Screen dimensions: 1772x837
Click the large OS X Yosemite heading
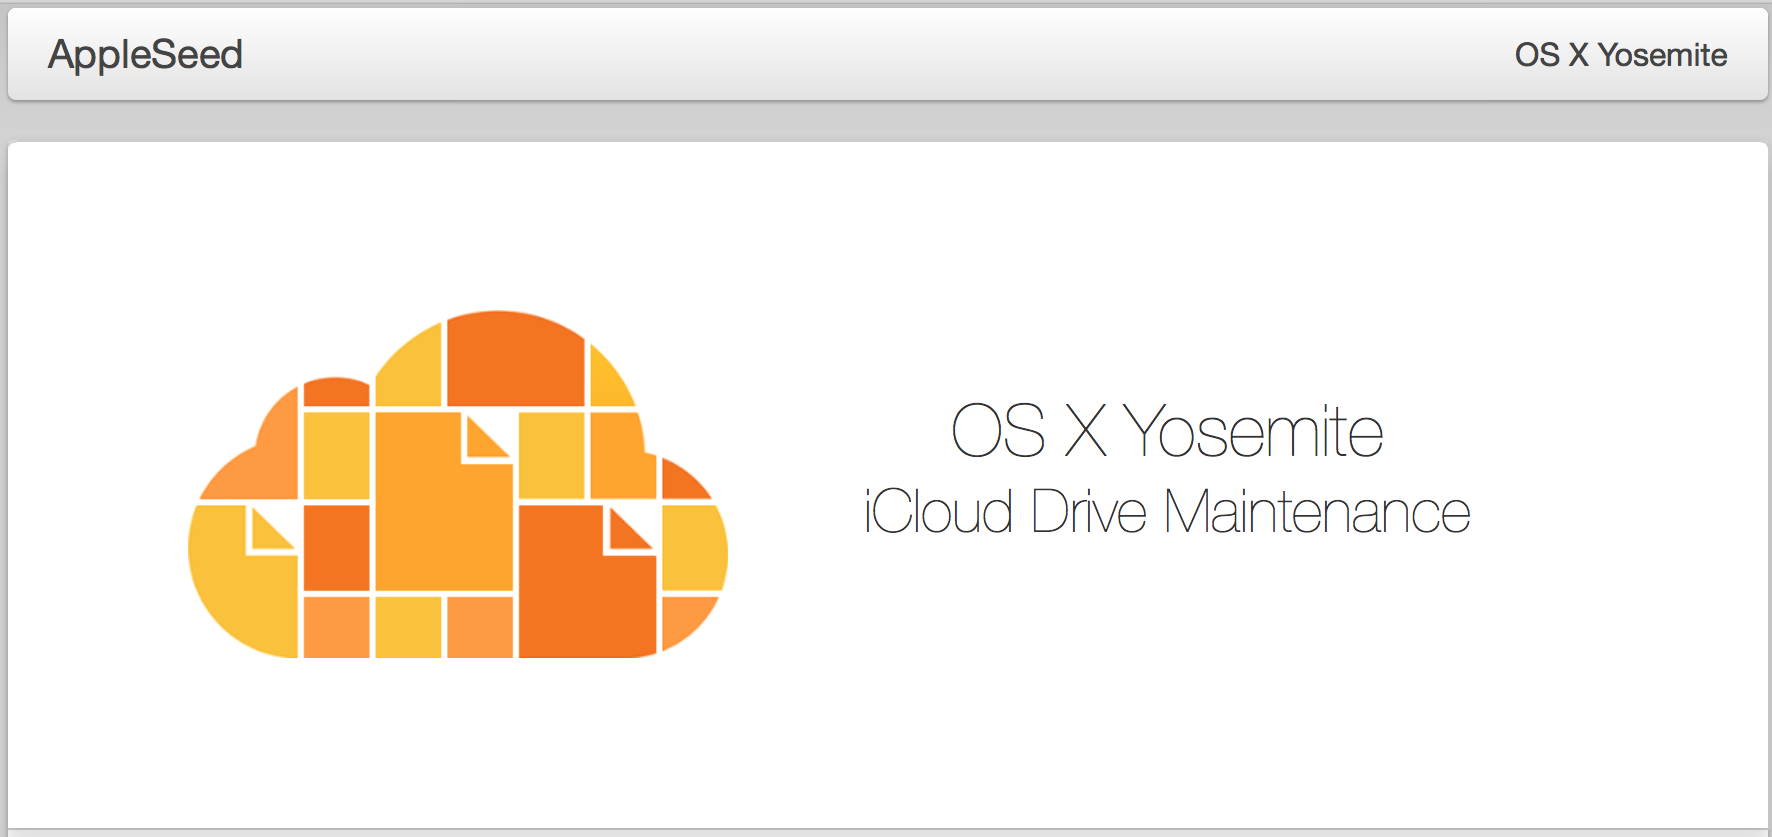coord(1166,432)
